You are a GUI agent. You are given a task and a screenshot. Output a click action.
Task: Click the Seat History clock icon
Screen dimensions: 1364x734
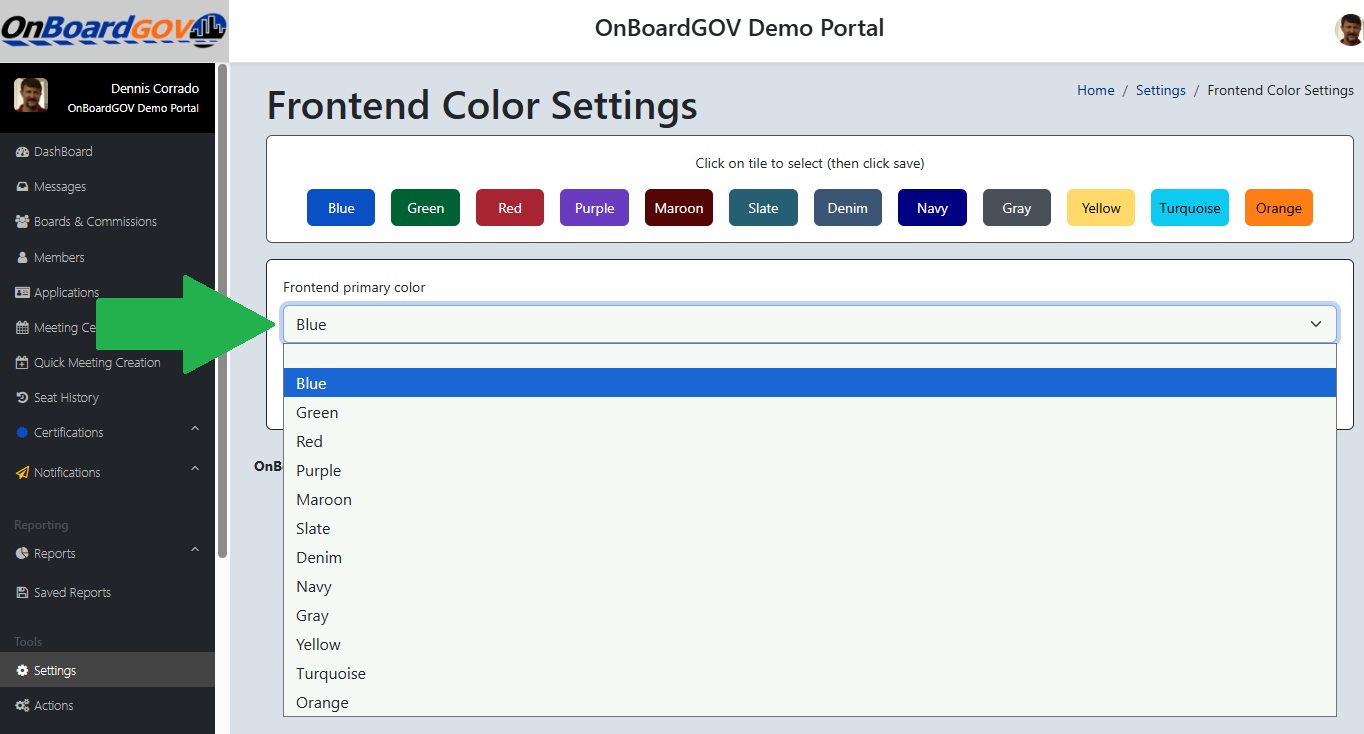23,397
